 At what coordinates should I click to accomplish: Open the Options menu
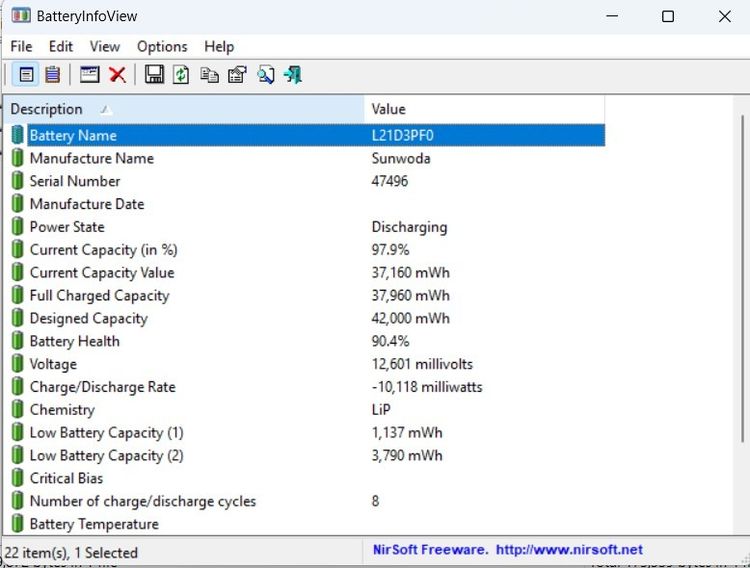click(162, 46)
